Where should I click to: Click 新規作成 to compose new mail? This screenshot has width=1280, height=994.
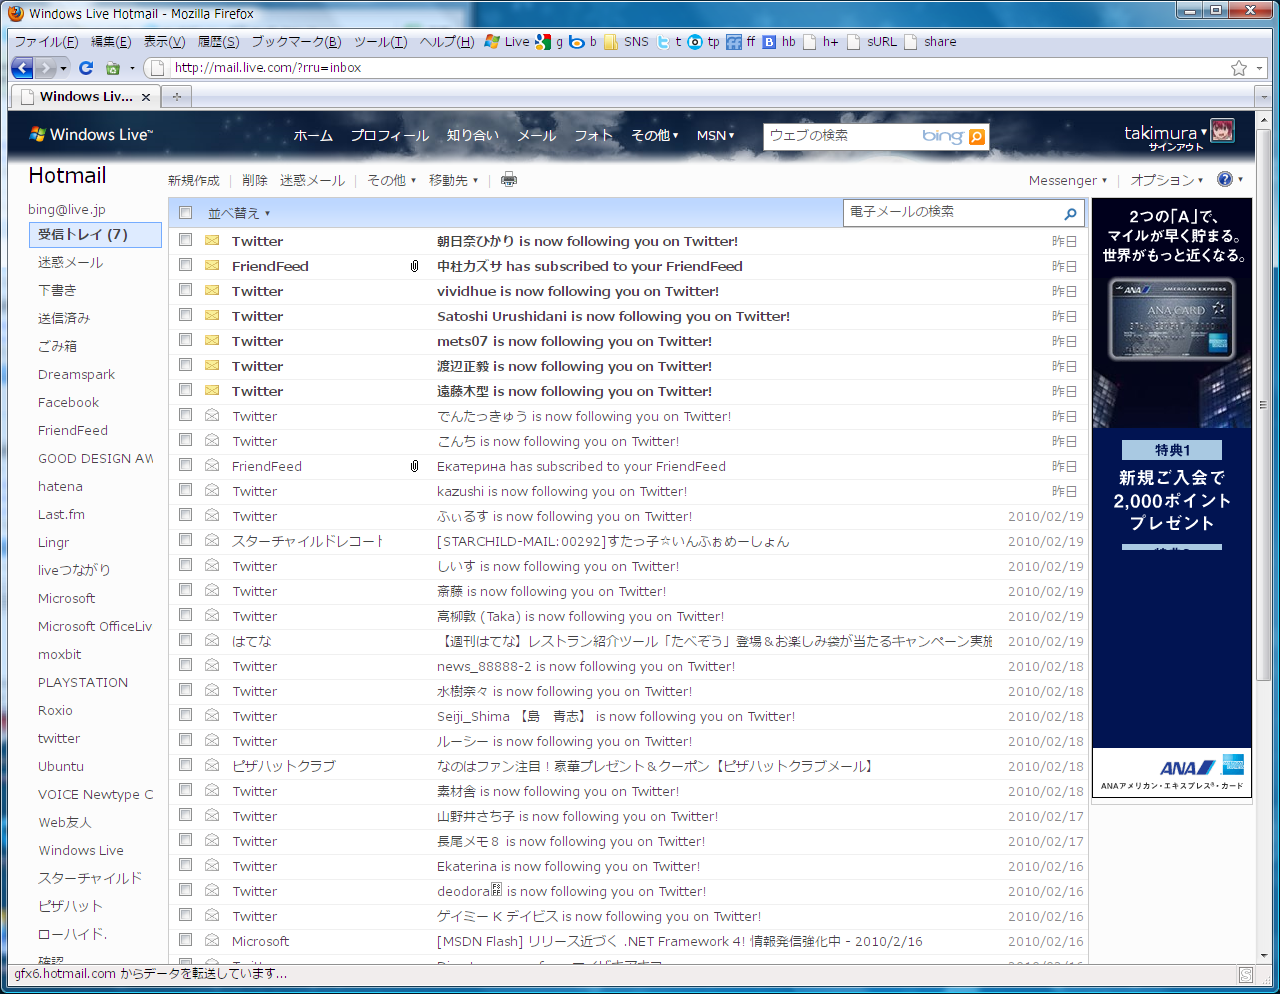194,180
